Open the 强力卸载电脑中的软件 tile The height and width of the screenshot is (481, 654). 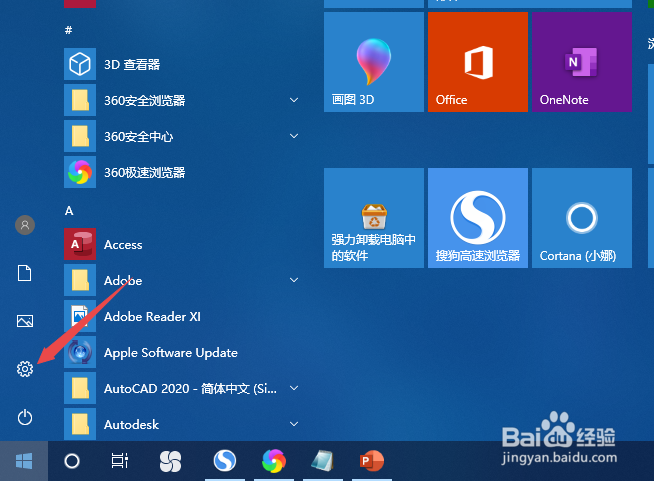tap(374, 218)
